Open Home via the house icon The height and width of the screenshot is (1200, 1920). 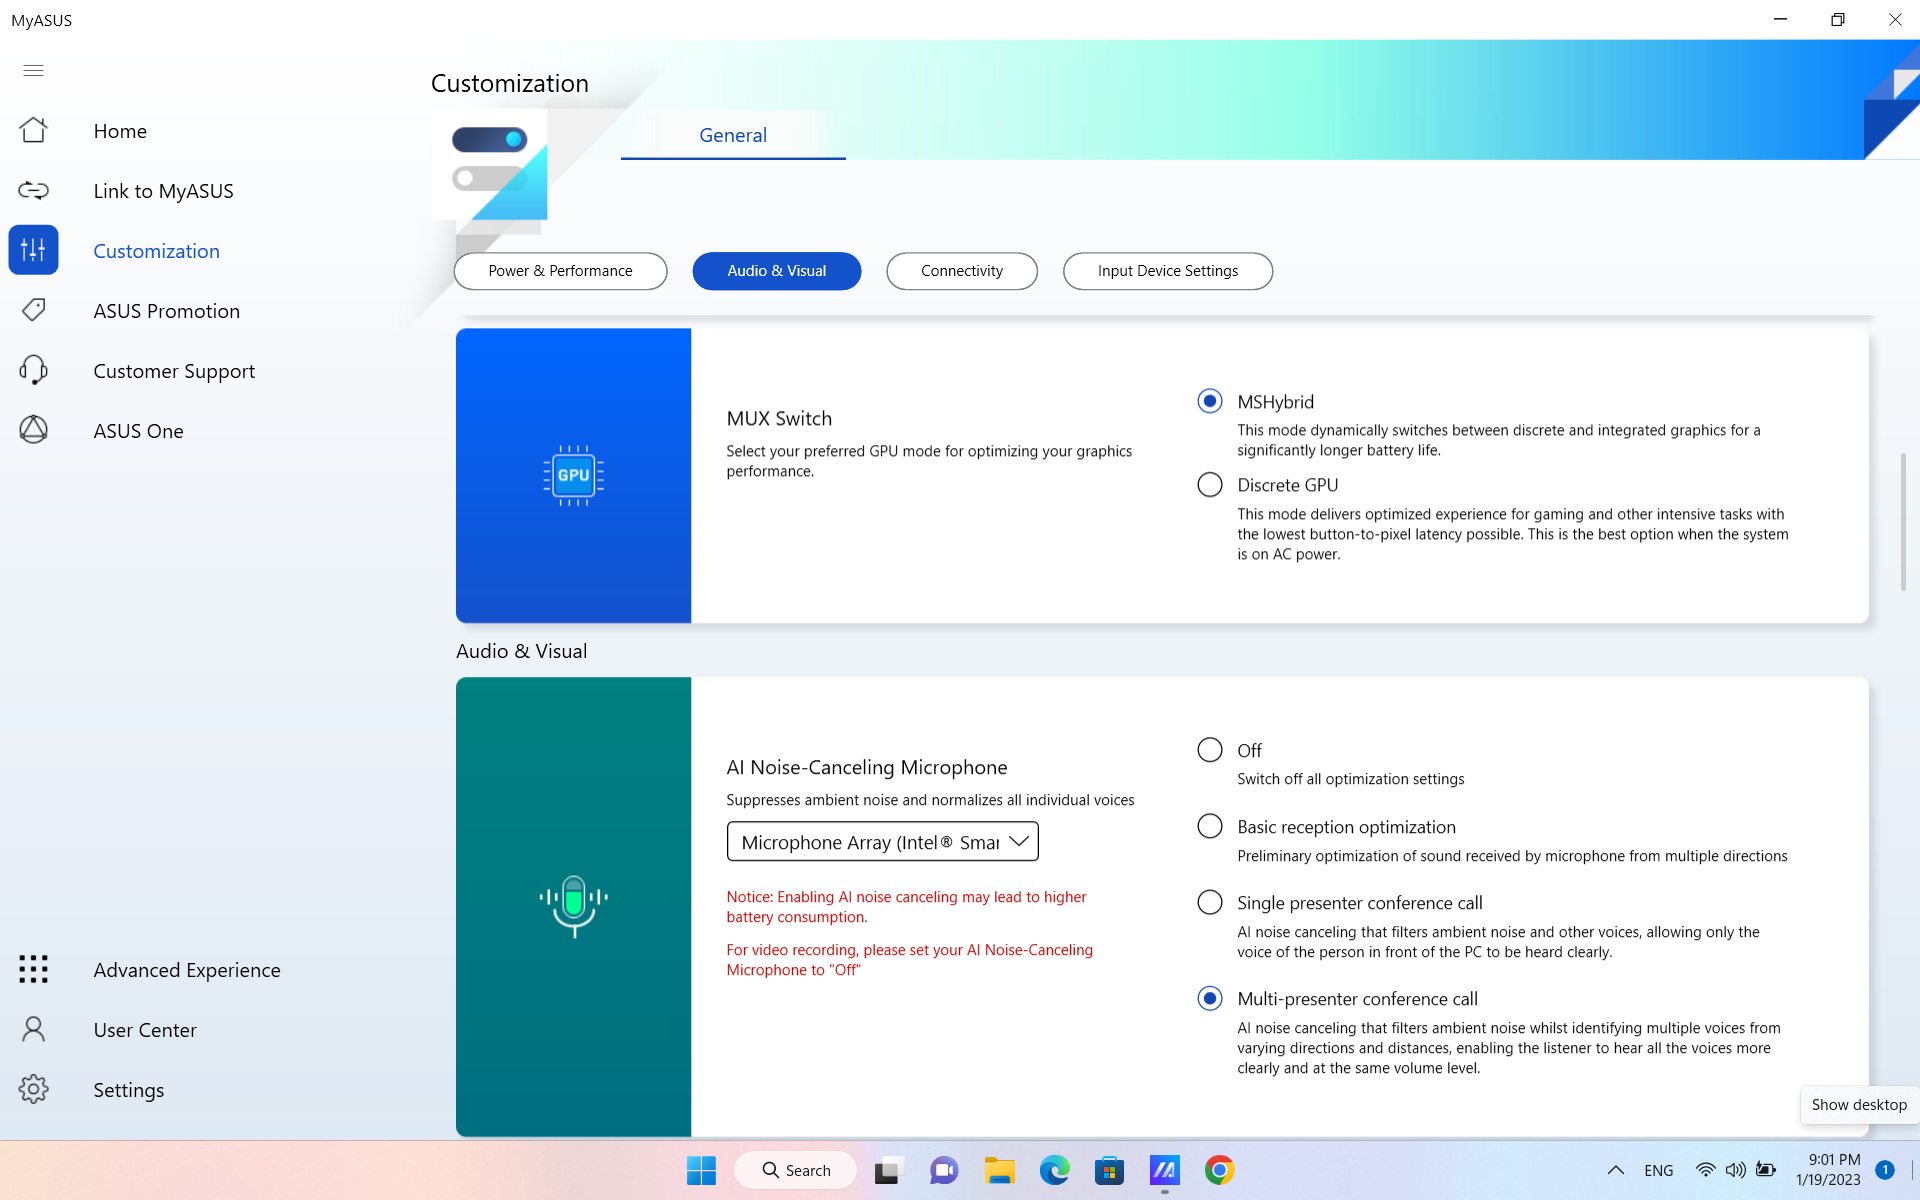tap(33, 130)
